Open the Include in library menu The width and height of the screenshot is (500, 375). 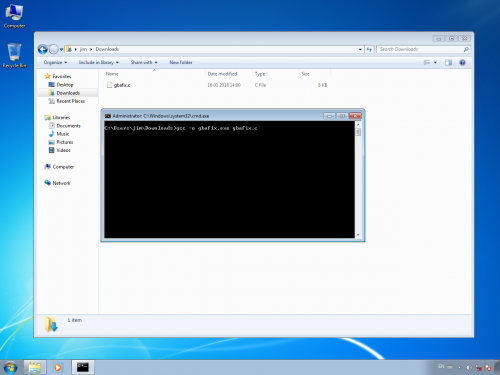pos(99,62)
